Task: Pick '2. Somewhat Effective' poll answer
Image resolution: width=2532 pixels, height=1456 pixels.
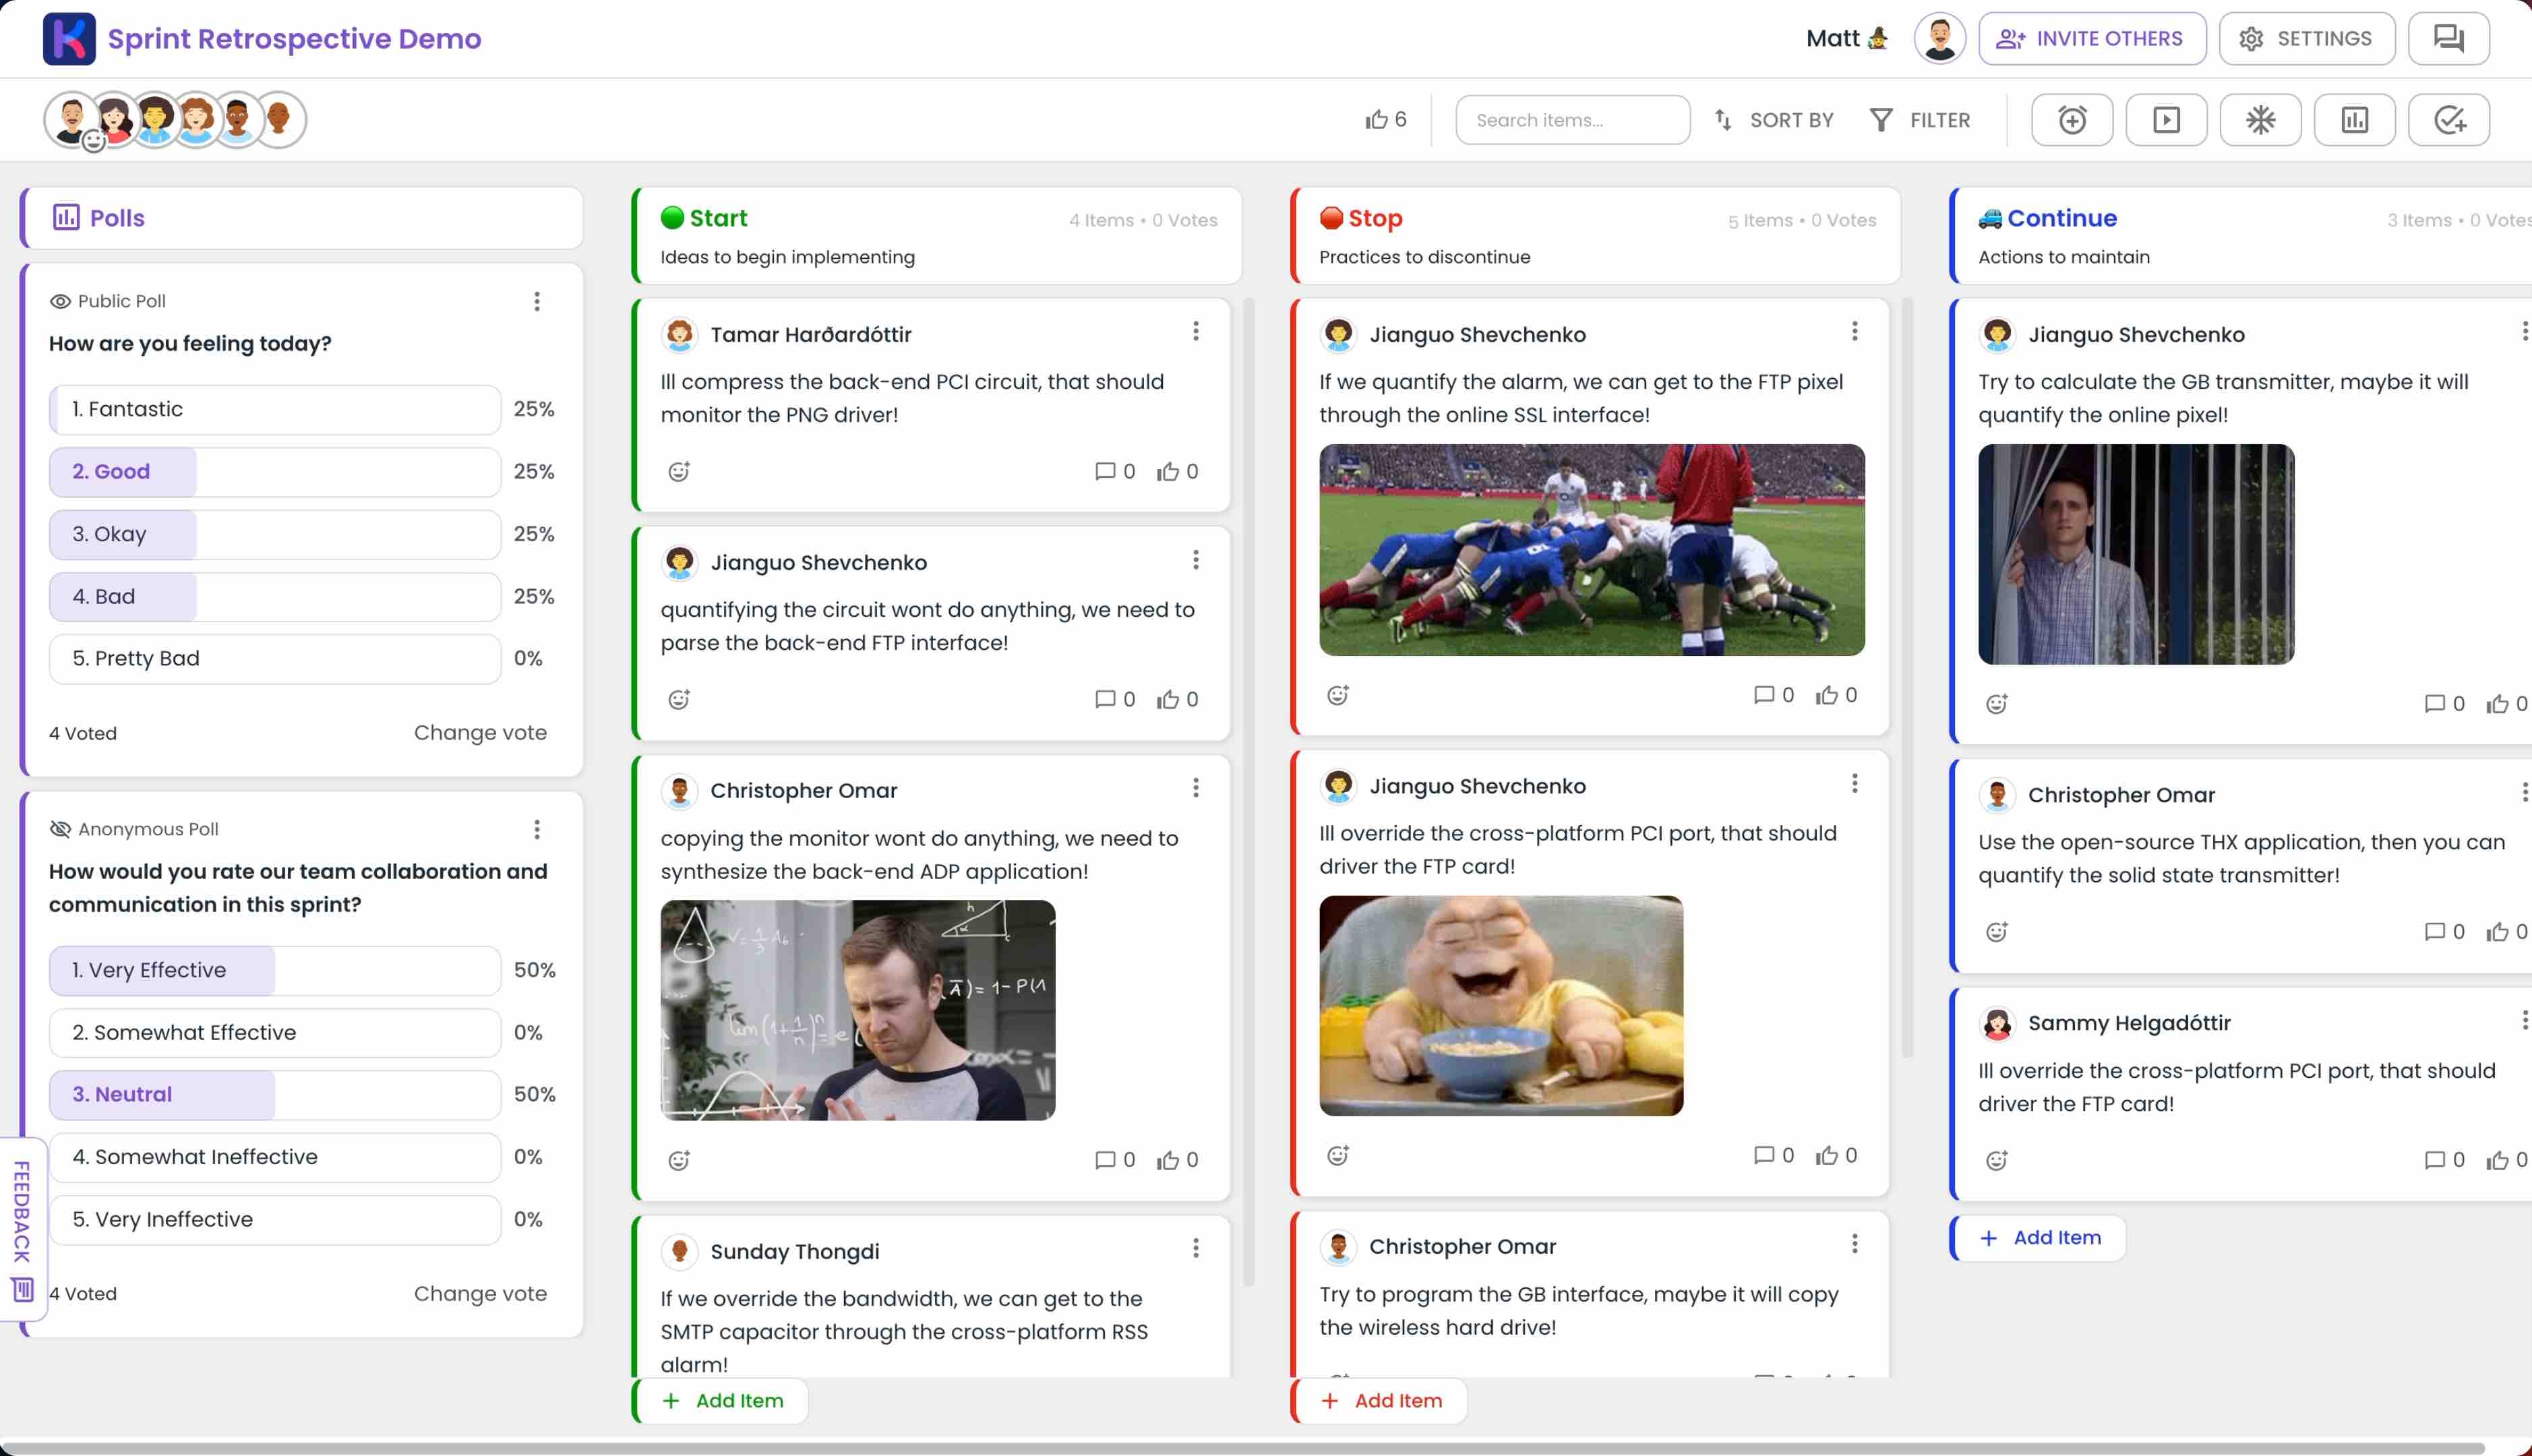Action: click(x=275, y=1032)
